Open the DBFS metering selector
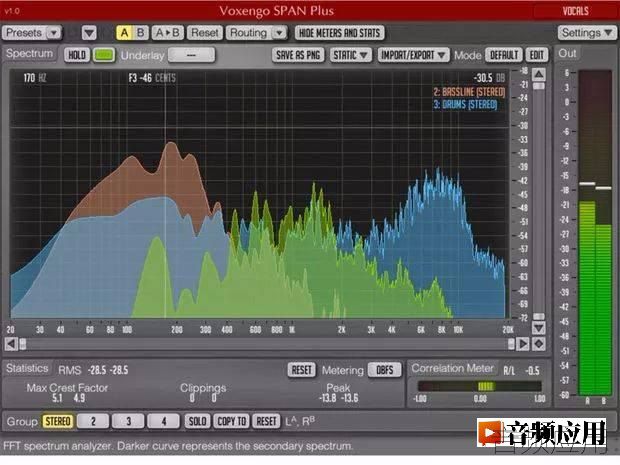Viewport: 620px width, 465px height. pos(384,370)
